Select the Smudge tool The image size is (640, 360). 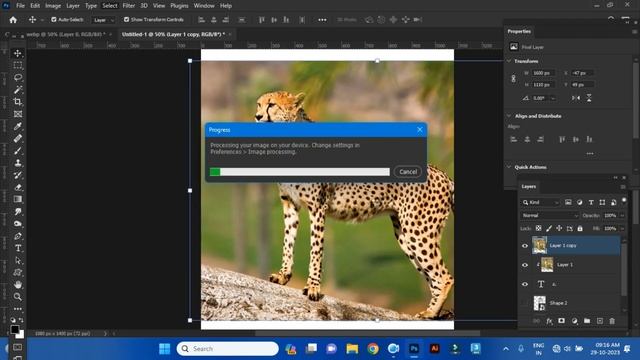pyautogui.click(x=18, y=211)
